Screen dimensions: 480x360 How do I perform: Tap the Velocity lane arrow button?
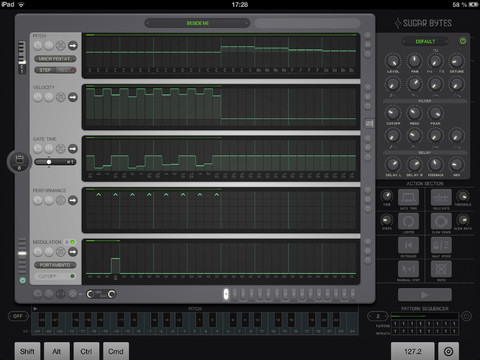point(73,97)
